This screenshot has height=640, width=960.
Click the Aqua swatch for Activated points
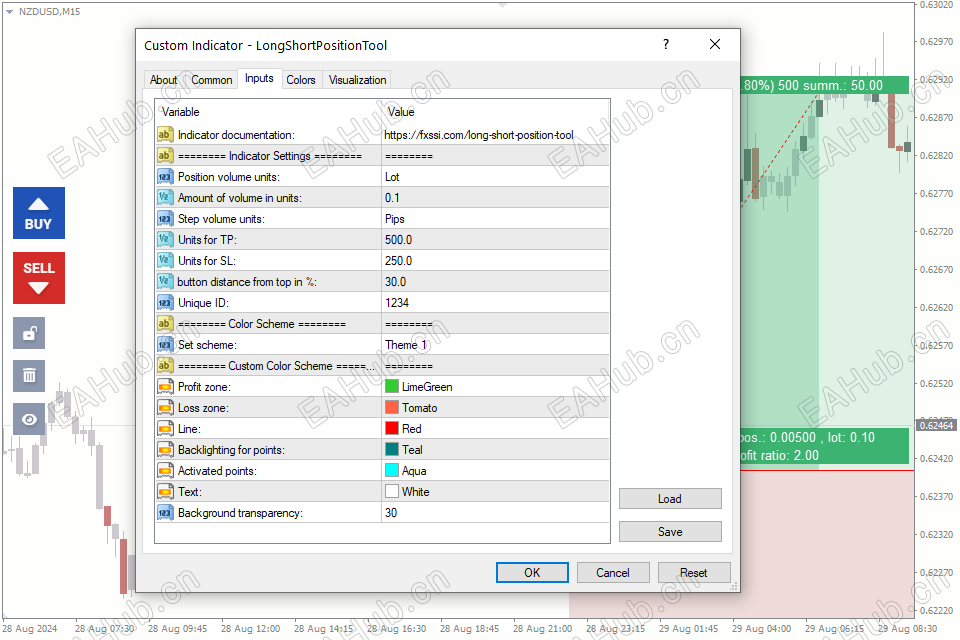[x=392, y=470]
